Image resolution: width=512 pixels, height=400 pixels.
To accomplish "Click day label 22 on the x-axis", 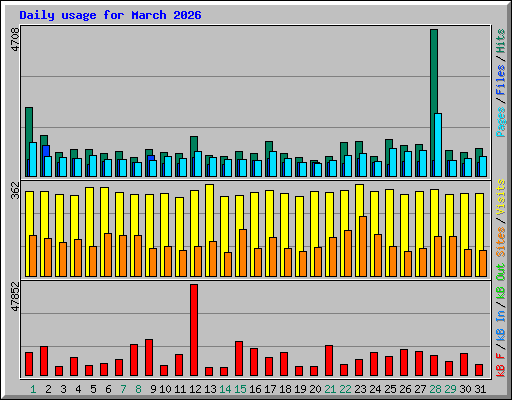I will click(x=345, y=389).
